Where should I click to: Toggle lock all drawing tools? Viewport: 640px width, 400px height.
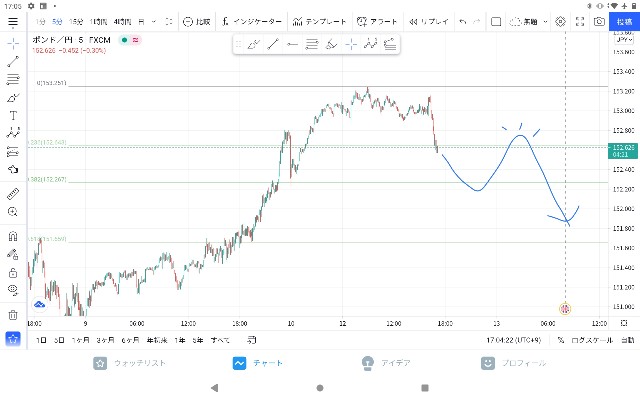(x=13, y=272)
